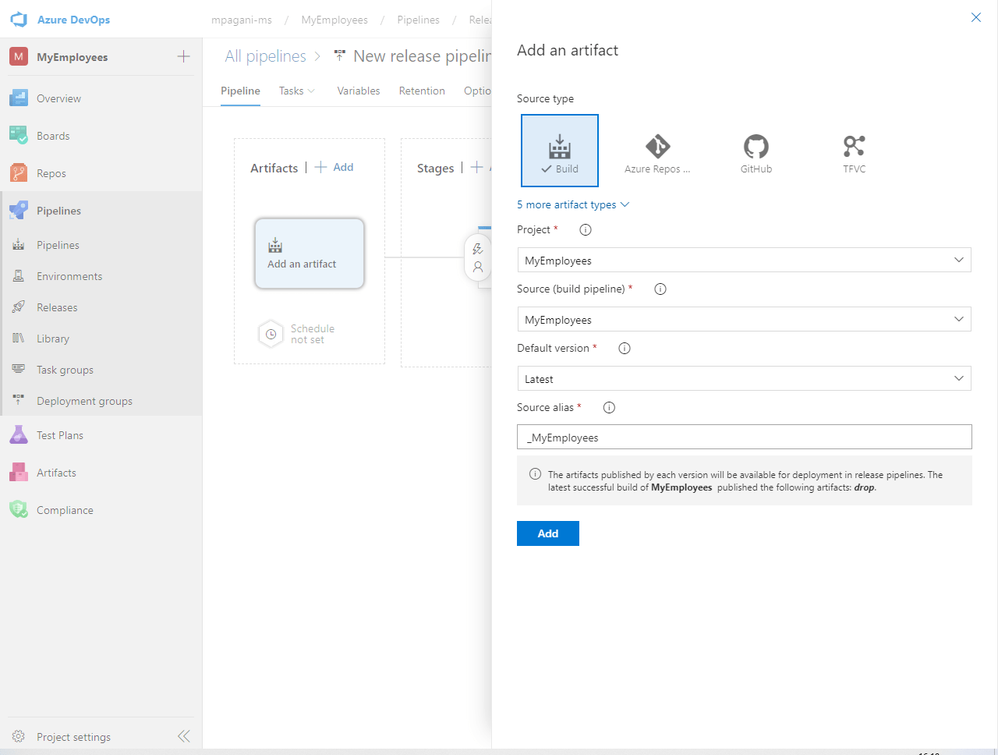Click the Add an artifact card

click(309, 253)
